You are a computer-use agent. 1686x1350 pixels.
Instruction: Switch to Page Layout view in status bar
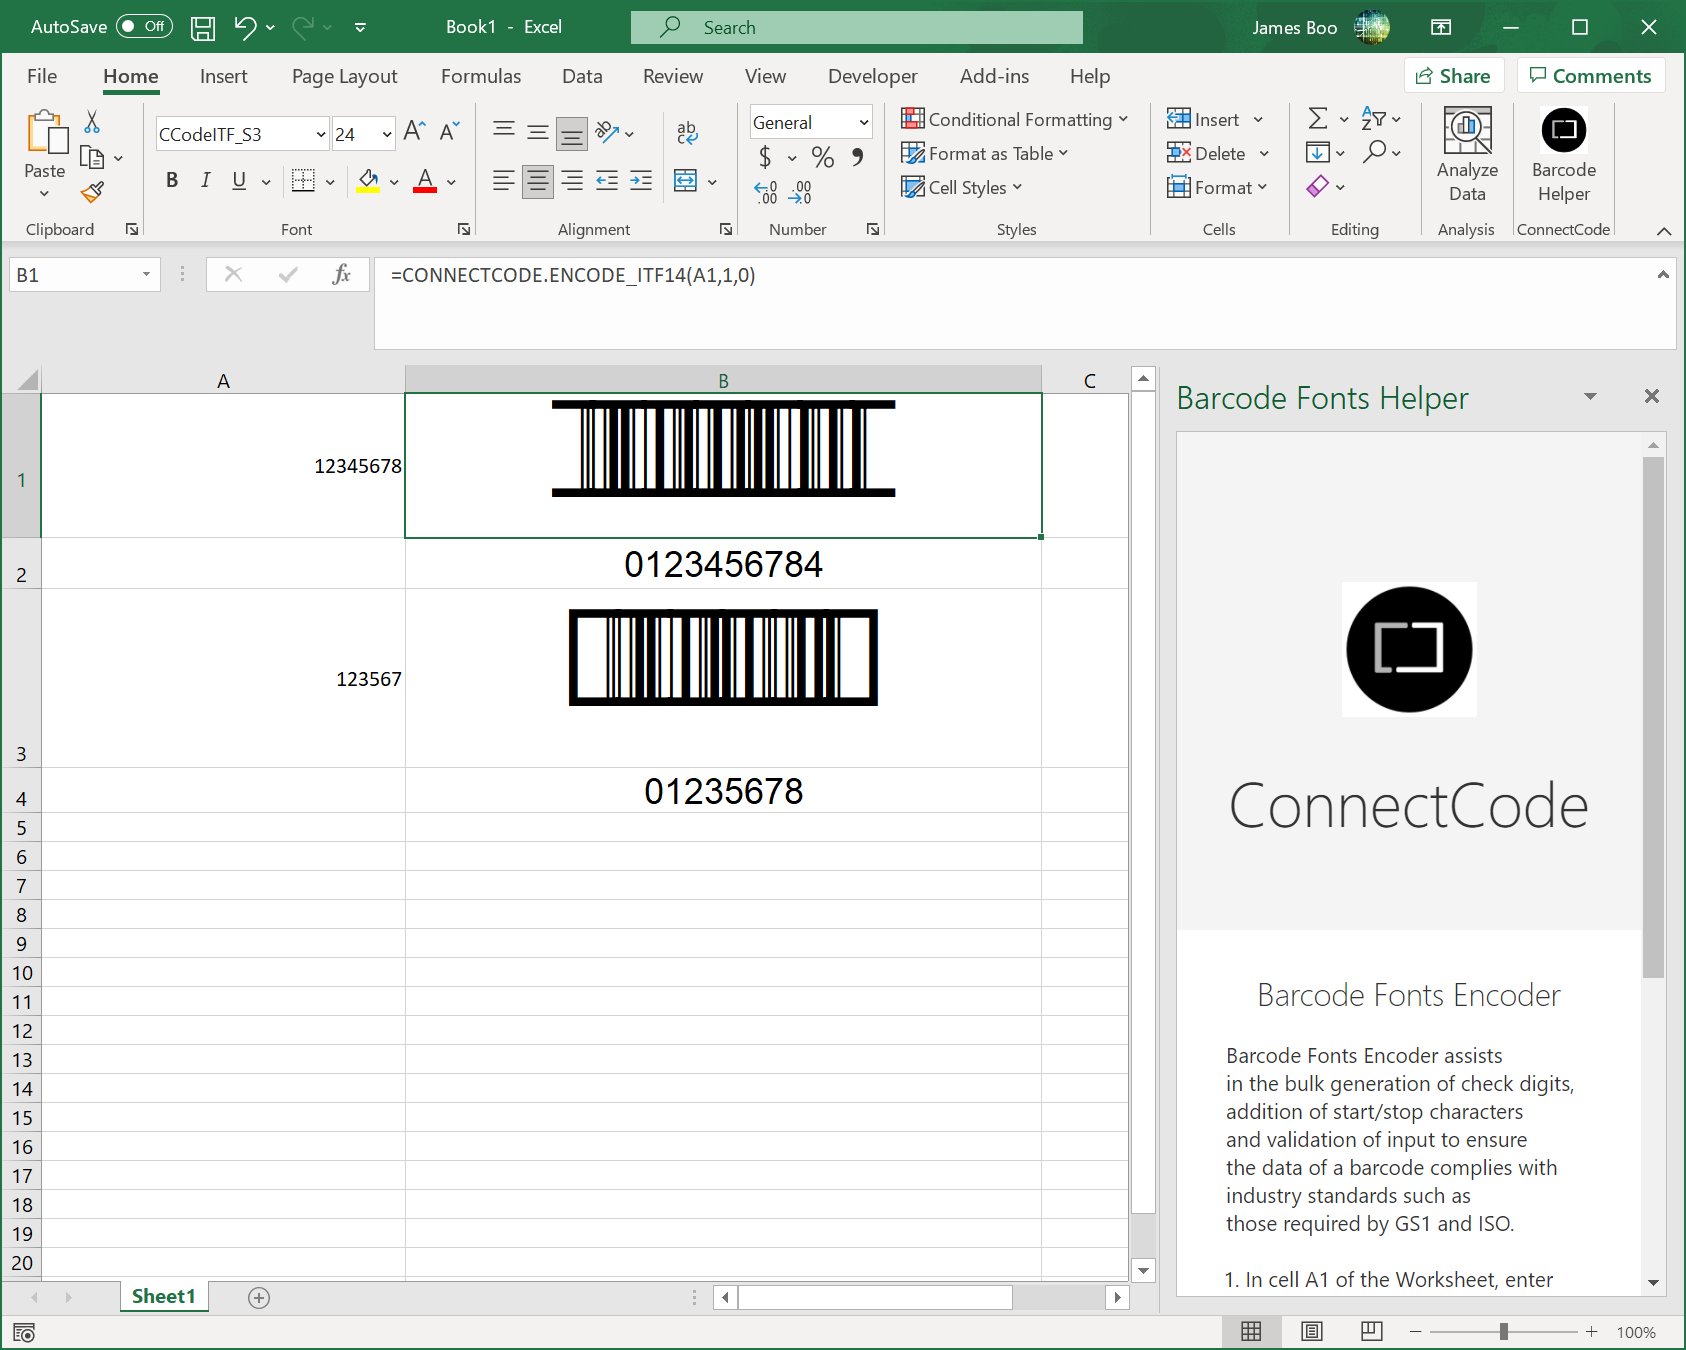point(1312,1331)
